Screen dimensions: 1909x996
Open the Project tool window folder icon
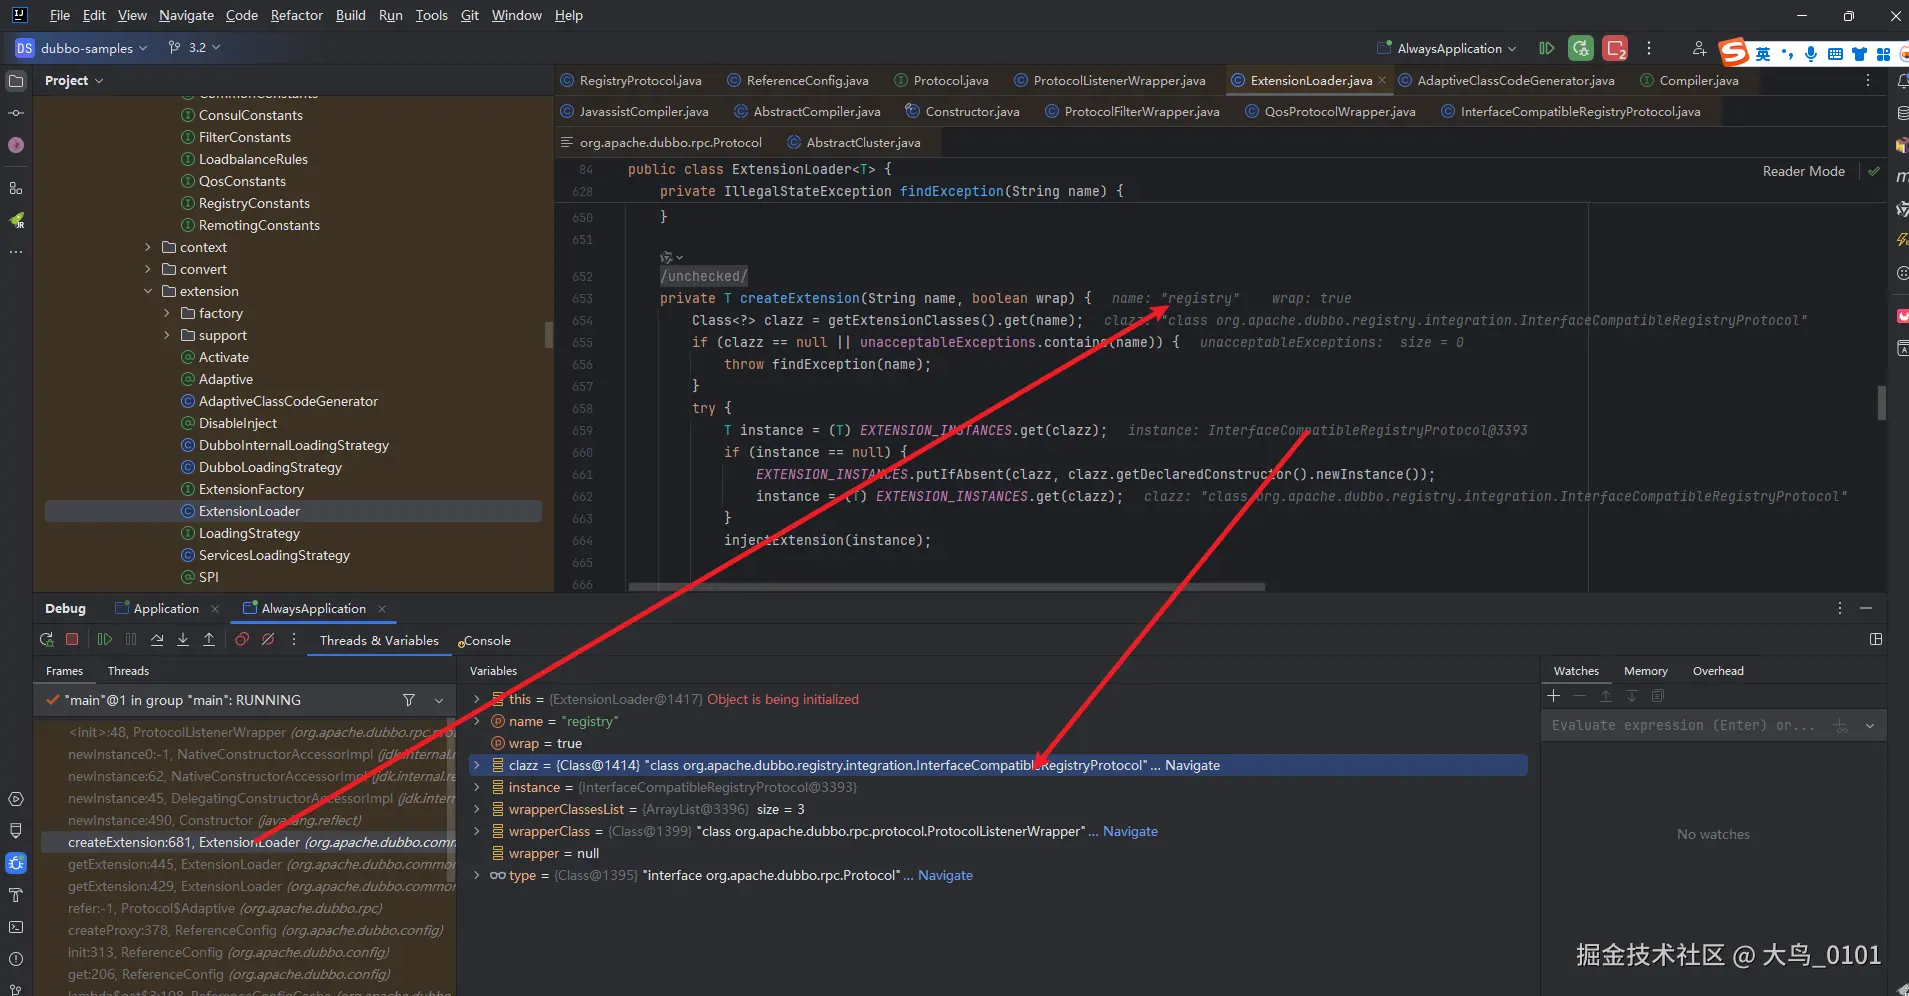click(x=16, y=81)
